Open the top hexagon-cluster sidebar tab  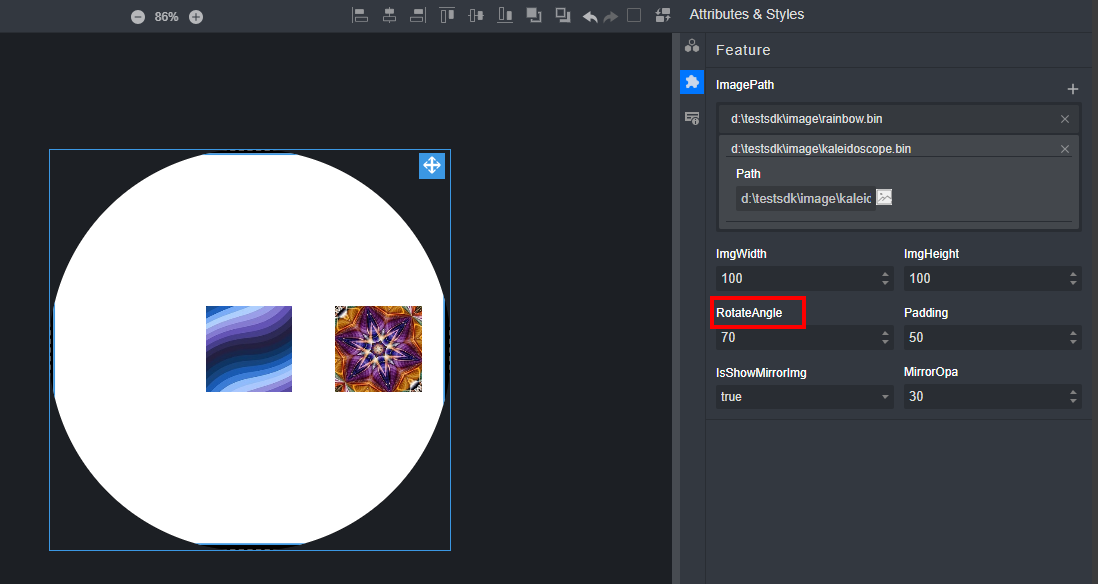point(691,46)
